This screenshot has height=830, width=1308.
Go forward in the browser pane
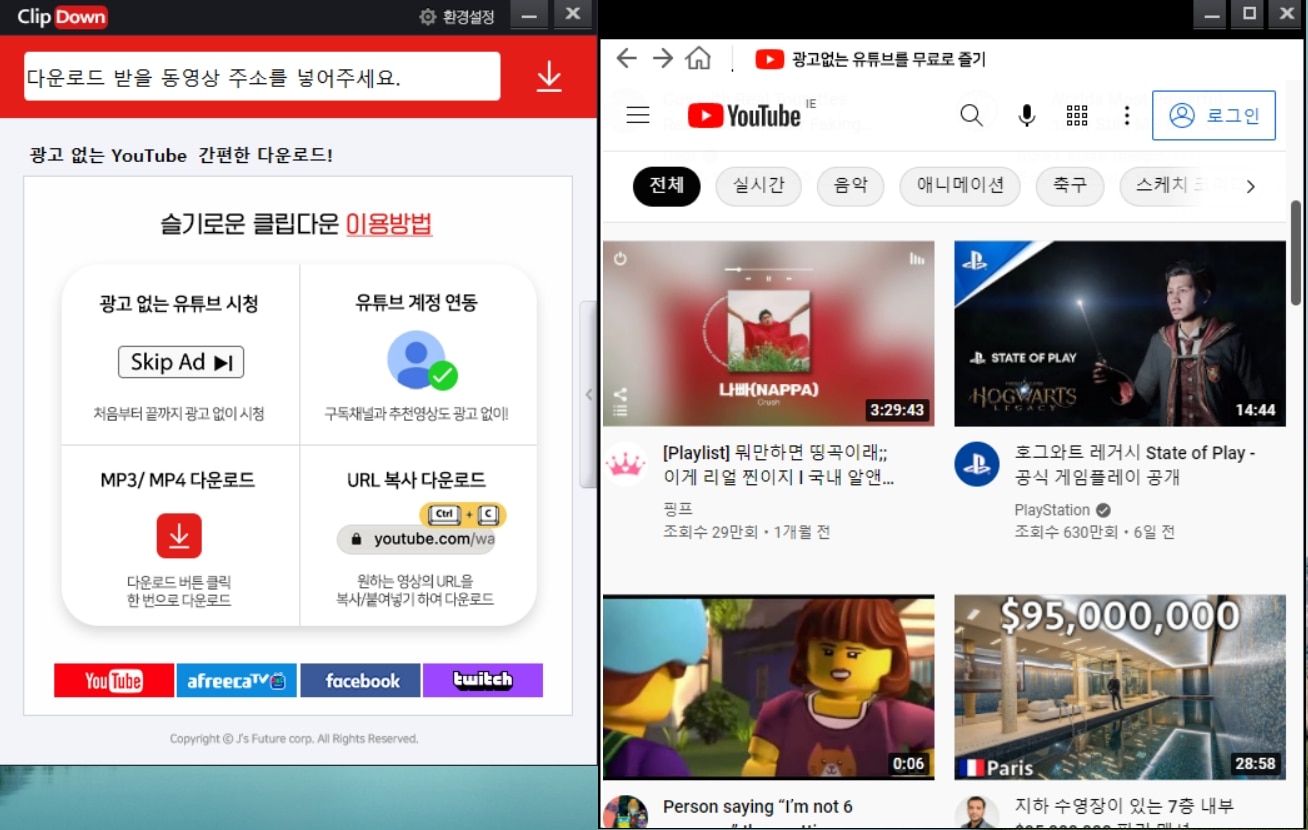pyautogui.click(x=662, y=58)
